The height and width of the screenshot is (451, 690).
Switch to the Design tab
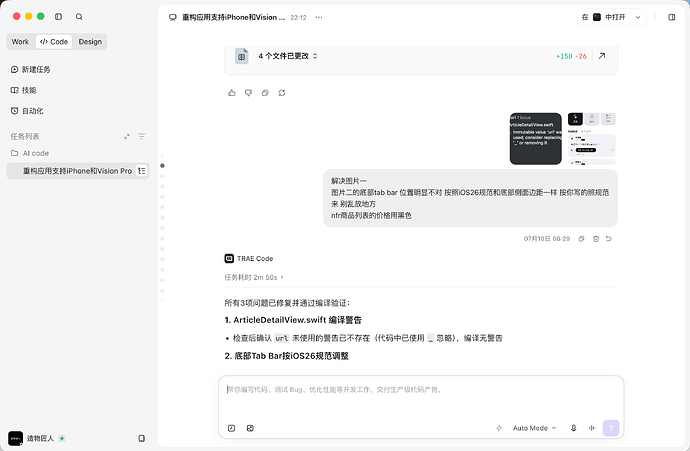[90, 42]
